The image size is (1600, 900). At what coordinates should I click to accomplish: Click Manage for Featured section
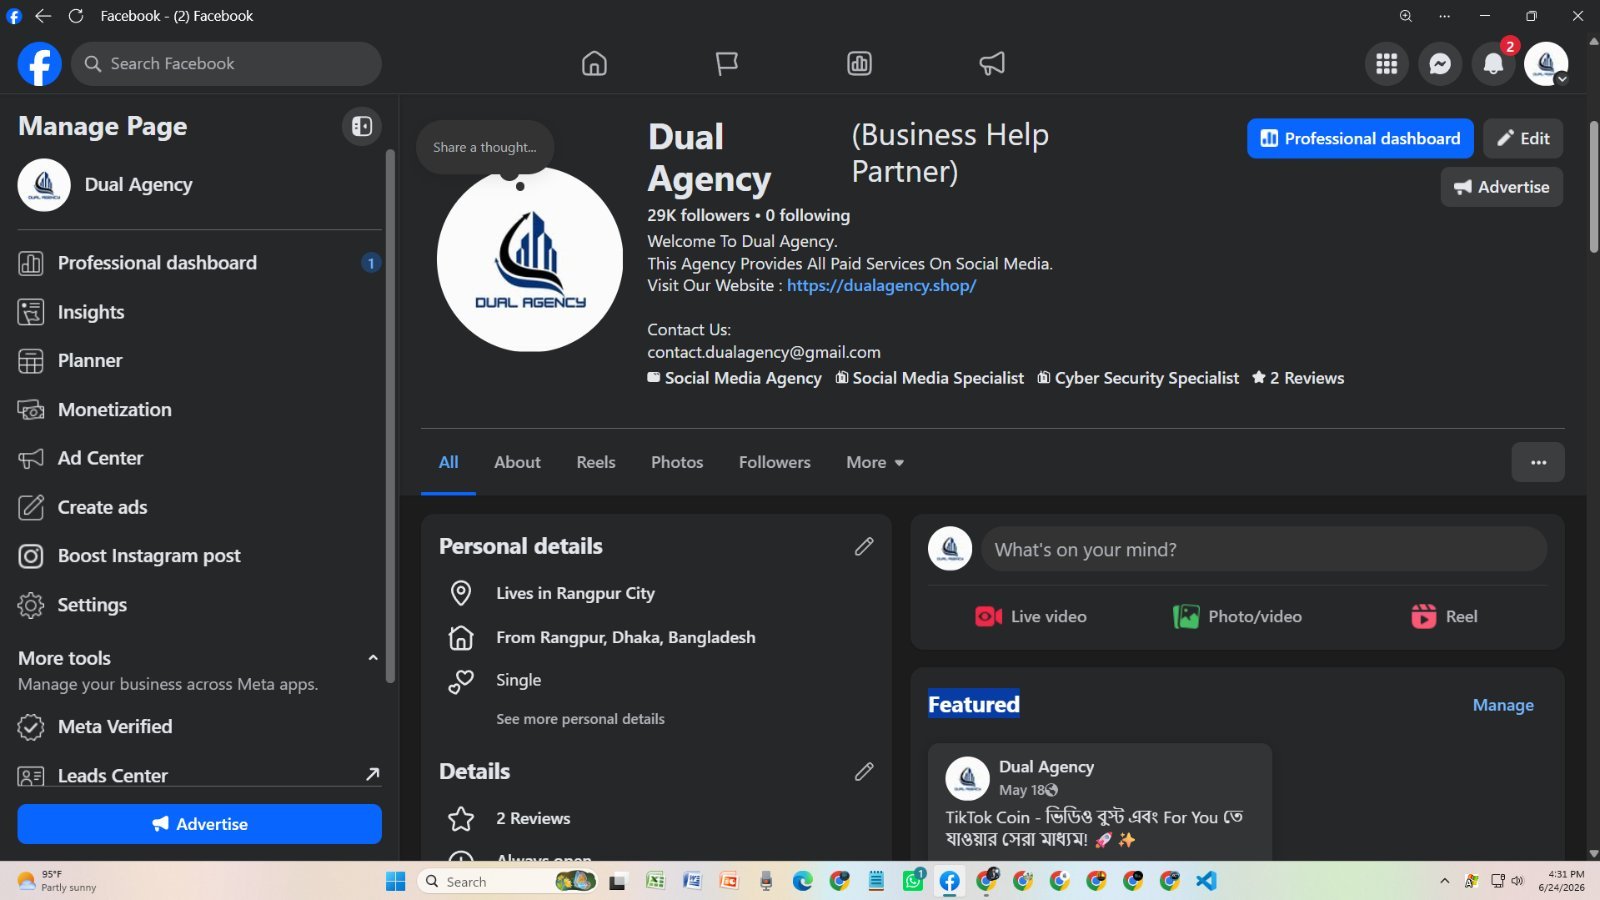point(1503,705)
